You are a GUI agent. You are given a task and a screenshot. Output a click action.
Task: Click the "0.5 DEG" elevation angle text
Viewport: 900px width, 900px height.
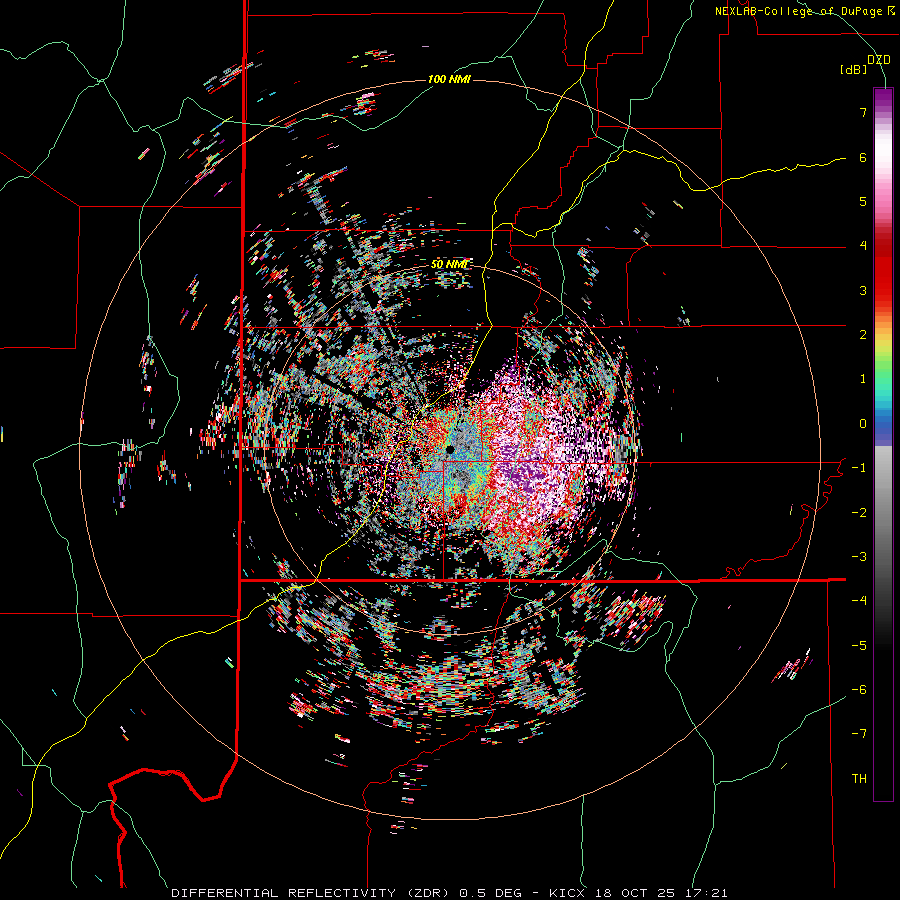pos(490,893)
